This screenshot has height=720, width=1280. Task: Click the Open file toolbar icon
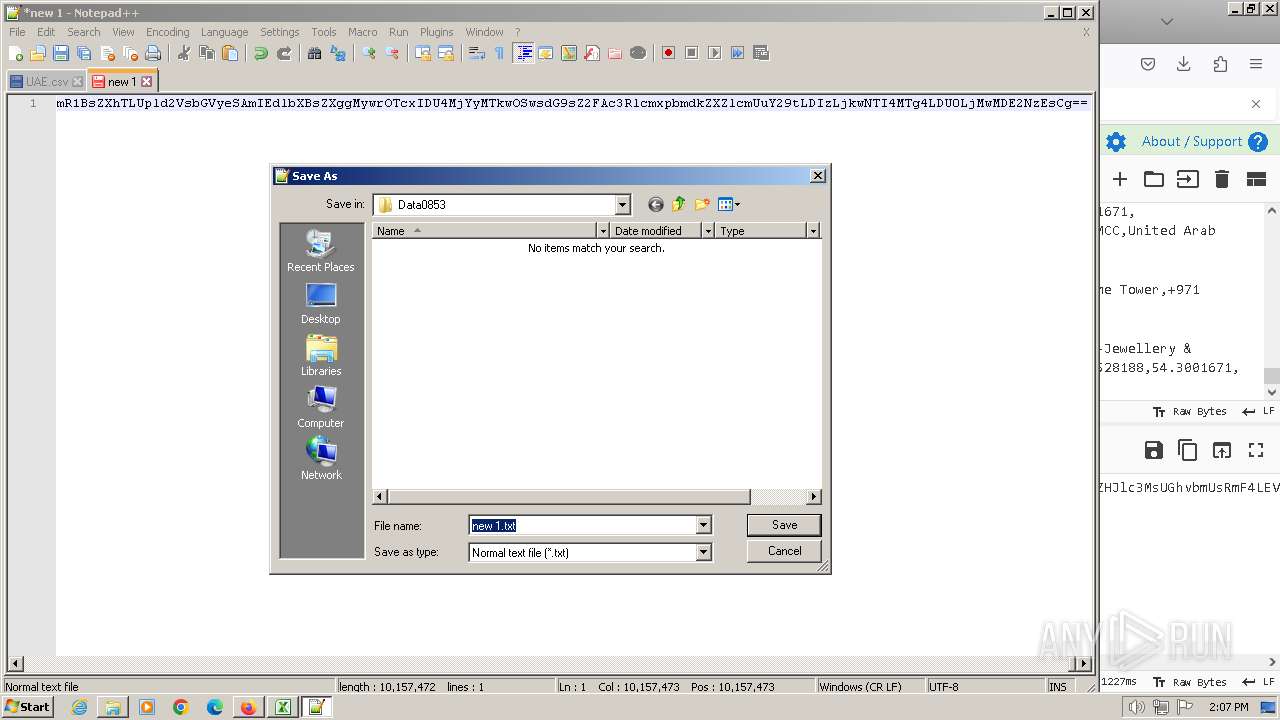(38, 53)
